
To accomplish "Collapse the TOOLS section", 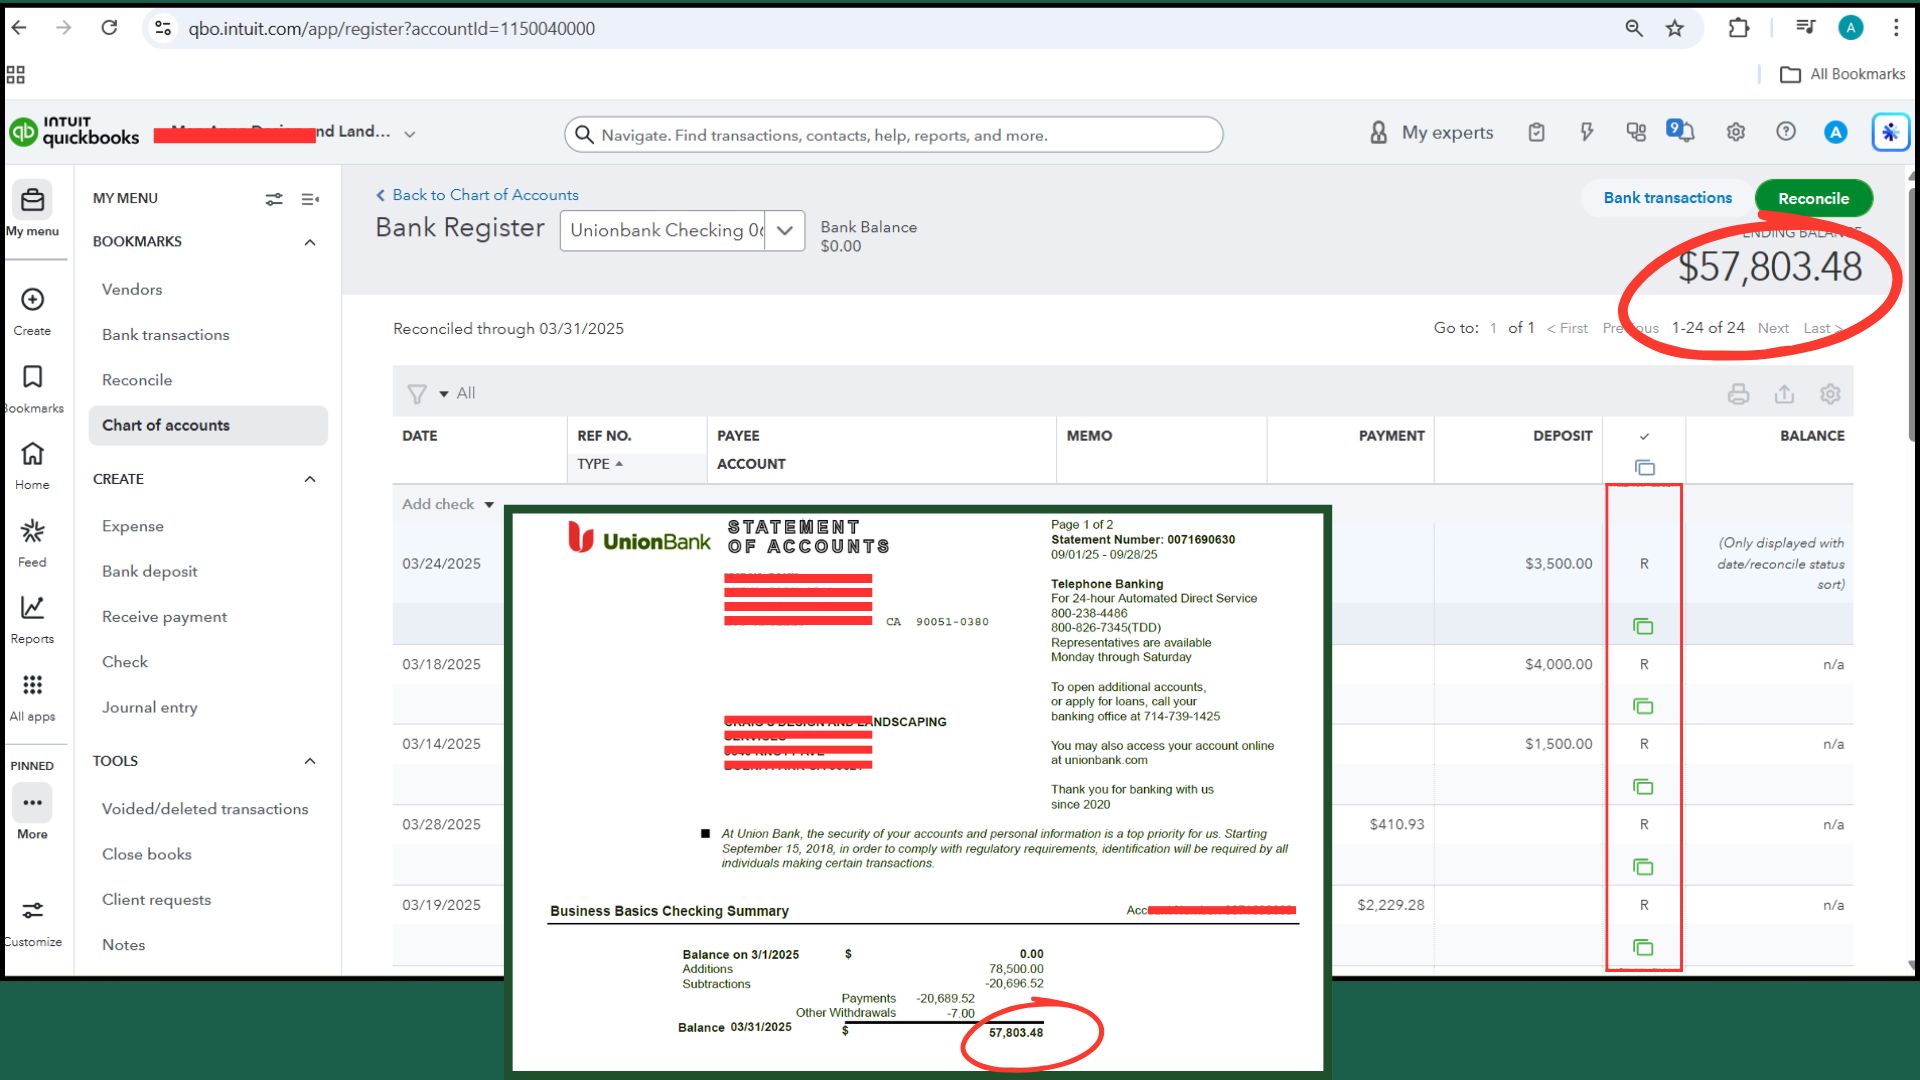I will (x=310, y=761).
